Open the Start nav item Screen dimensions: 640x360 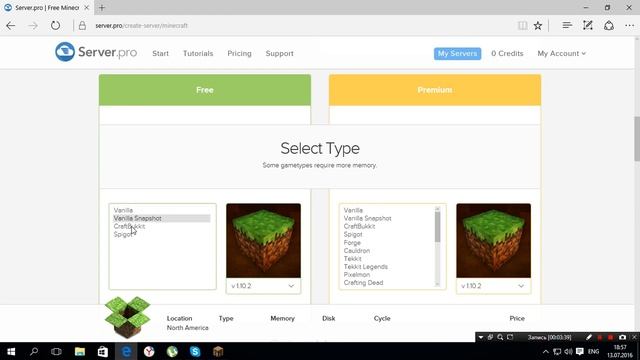[160, 53]
